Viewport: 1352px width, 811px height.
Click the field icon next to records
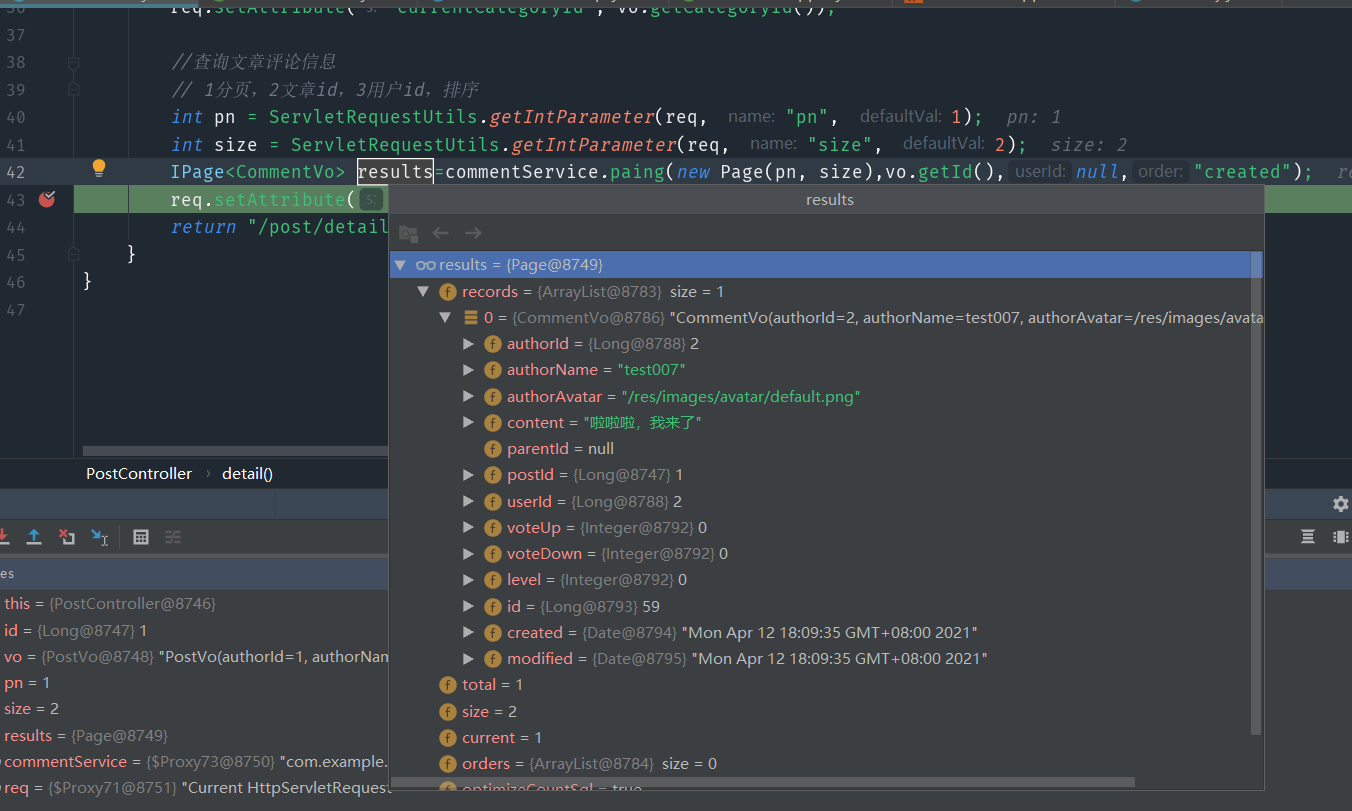pyautogui.click(x=448, y=292)
